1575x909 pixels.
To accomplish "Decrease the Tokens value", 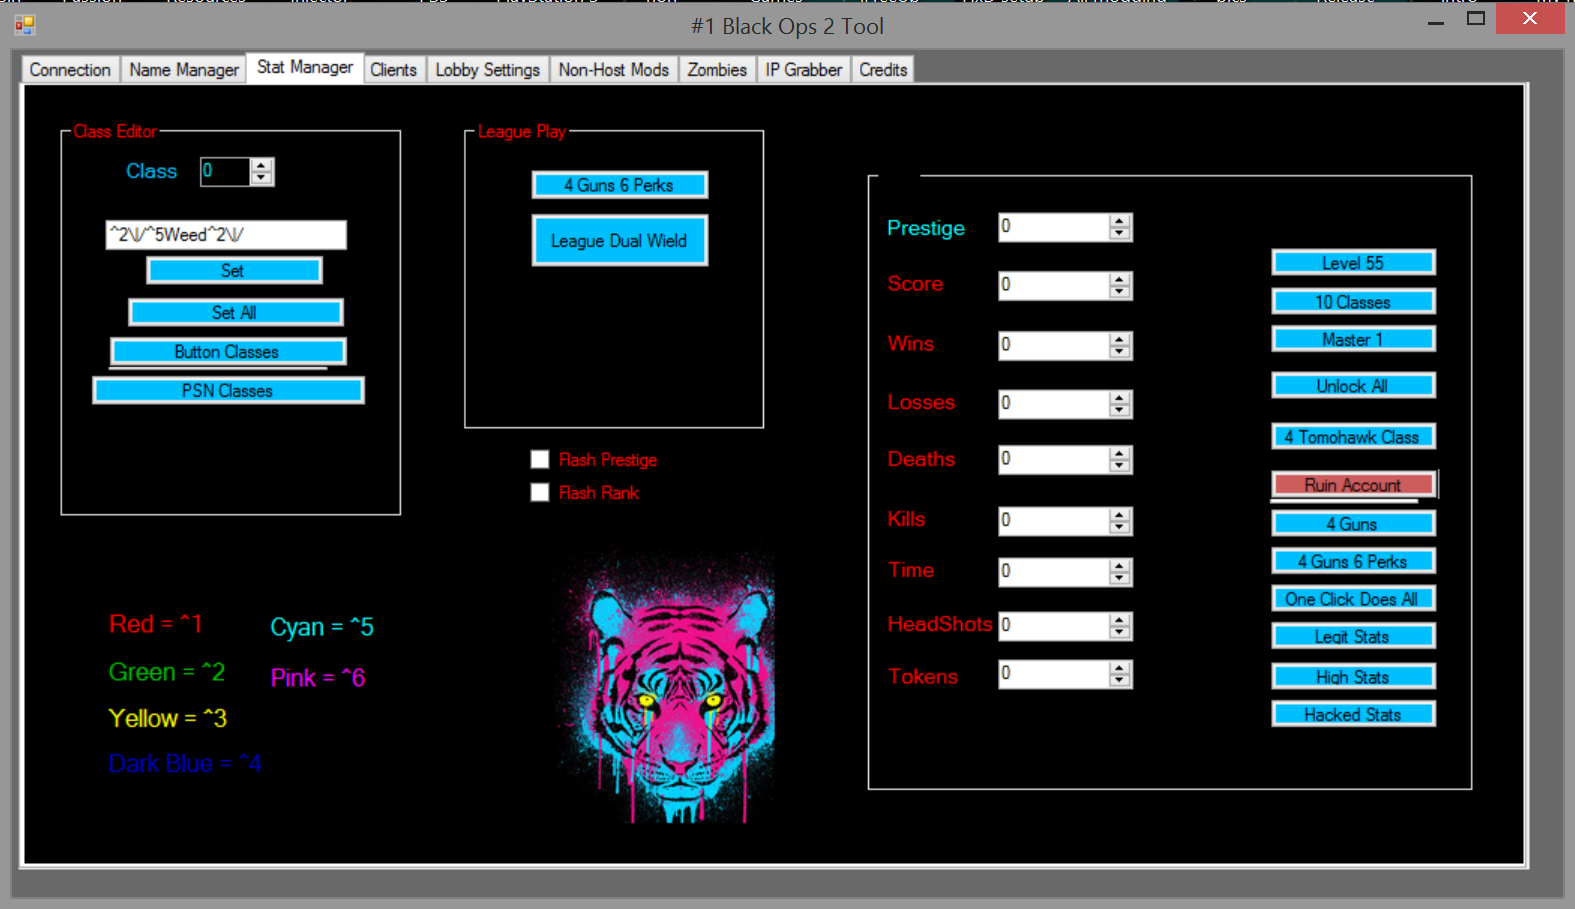I will tap(1120, 680).
